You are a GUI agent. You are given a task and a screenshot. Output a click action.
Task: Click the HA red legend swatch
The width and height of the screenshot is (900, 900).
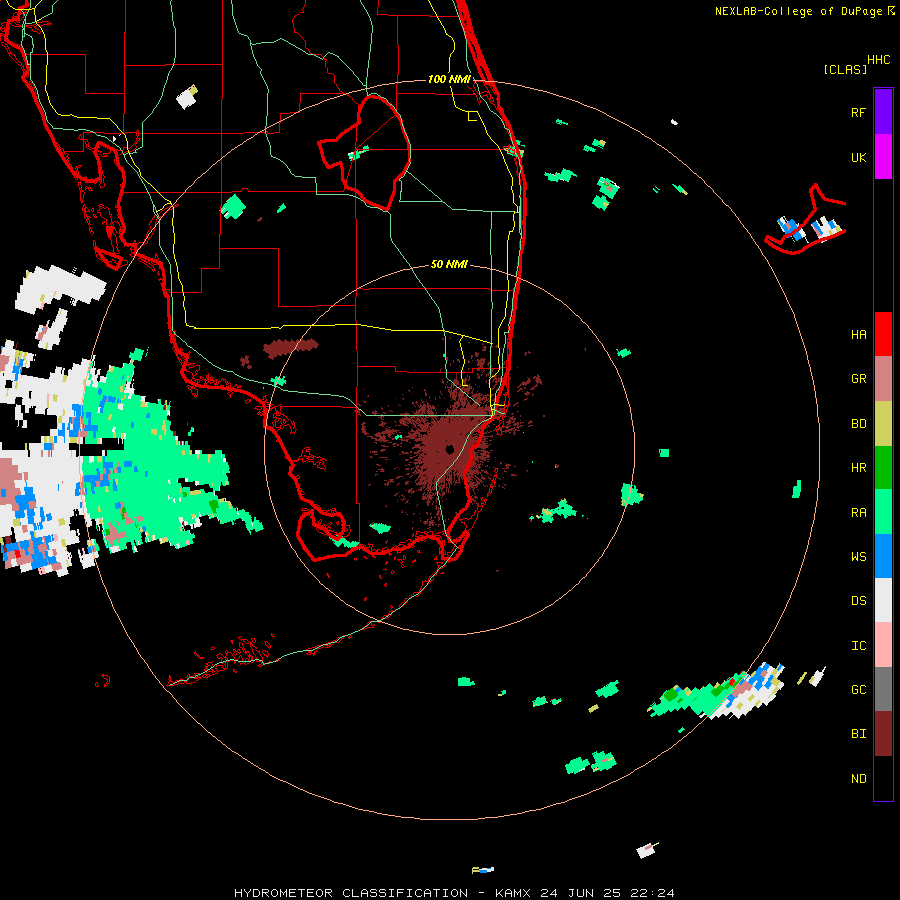point(883,334)
